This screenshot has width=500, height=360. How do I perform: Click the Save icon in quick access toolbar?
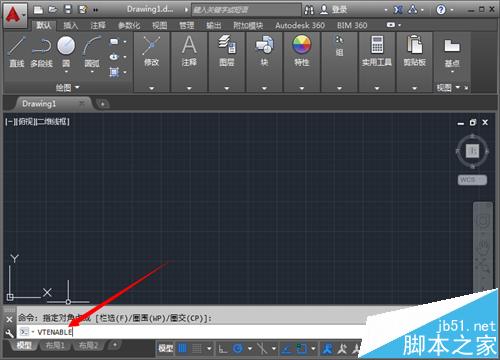68,10
